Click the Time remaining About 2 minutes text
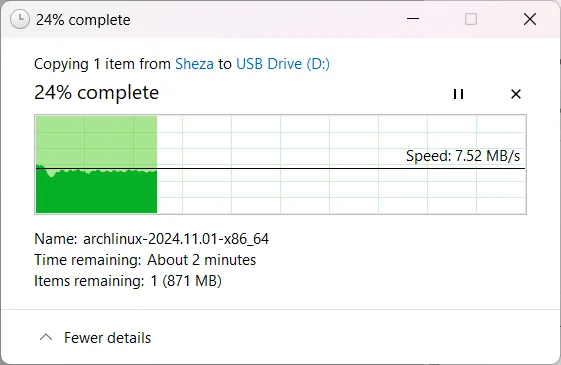The width and height of the screenshot is (561, 365). pos(145,260)
